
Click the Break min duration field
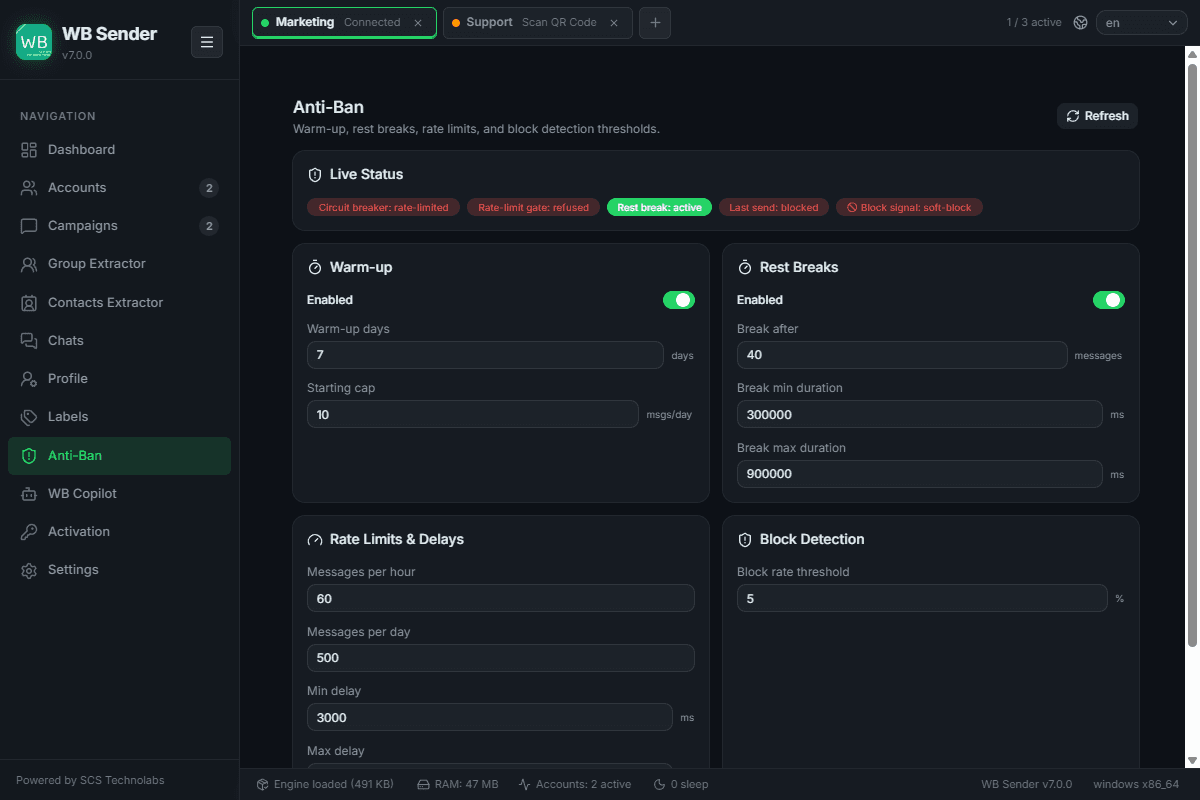(920, 414)
